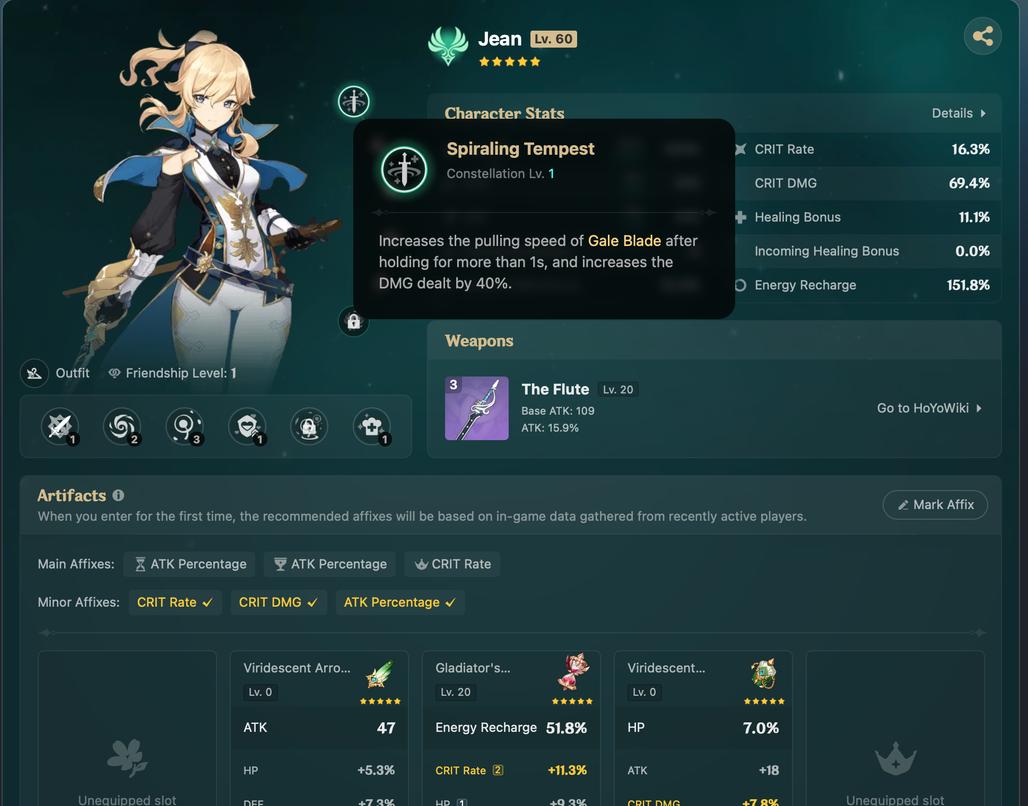This screenshot has height=806, width=1028.
Task: Click the Artifacts info icon
Action: click(118, 495)
